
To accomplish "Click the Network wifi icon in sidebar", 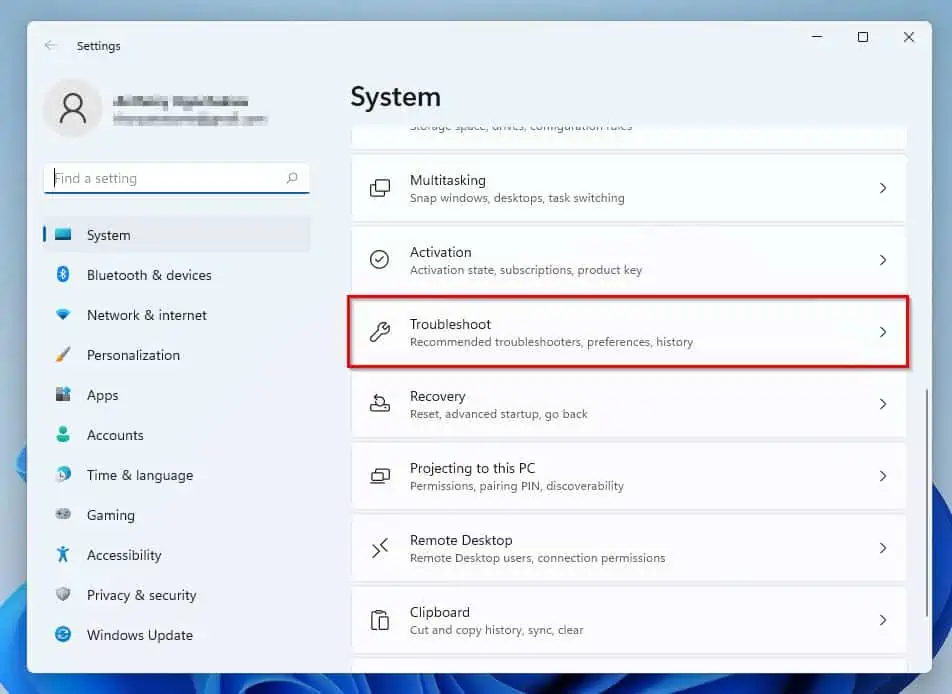I will (x=63, y=315).
